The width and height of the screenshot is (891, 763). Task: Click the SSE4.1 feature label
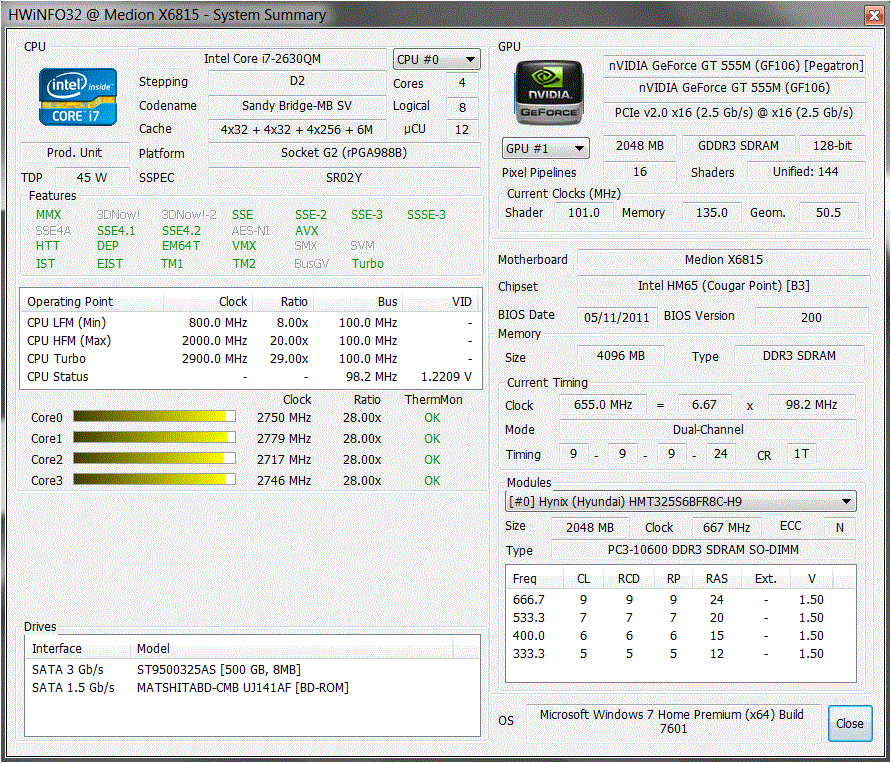pyautogui.click(x=116, y=231)
